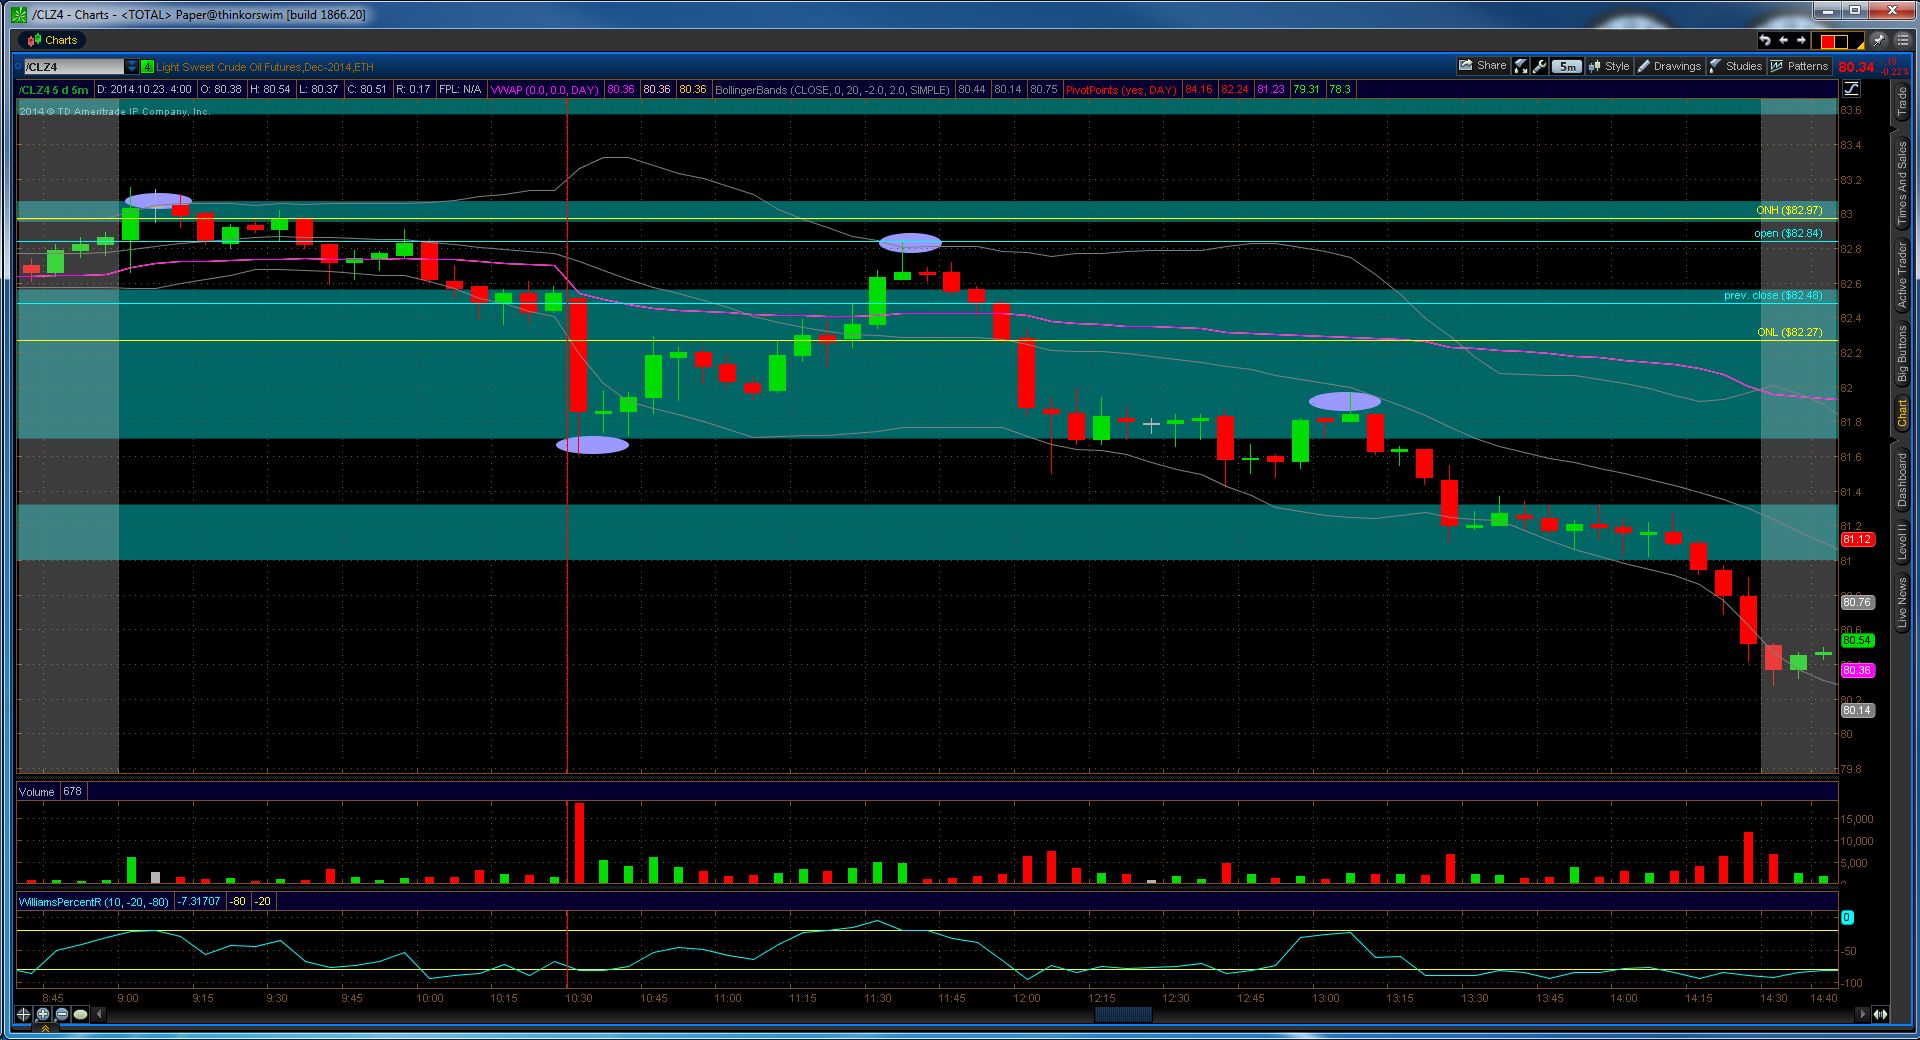Click the pushpin icon

pos(1878,40)
